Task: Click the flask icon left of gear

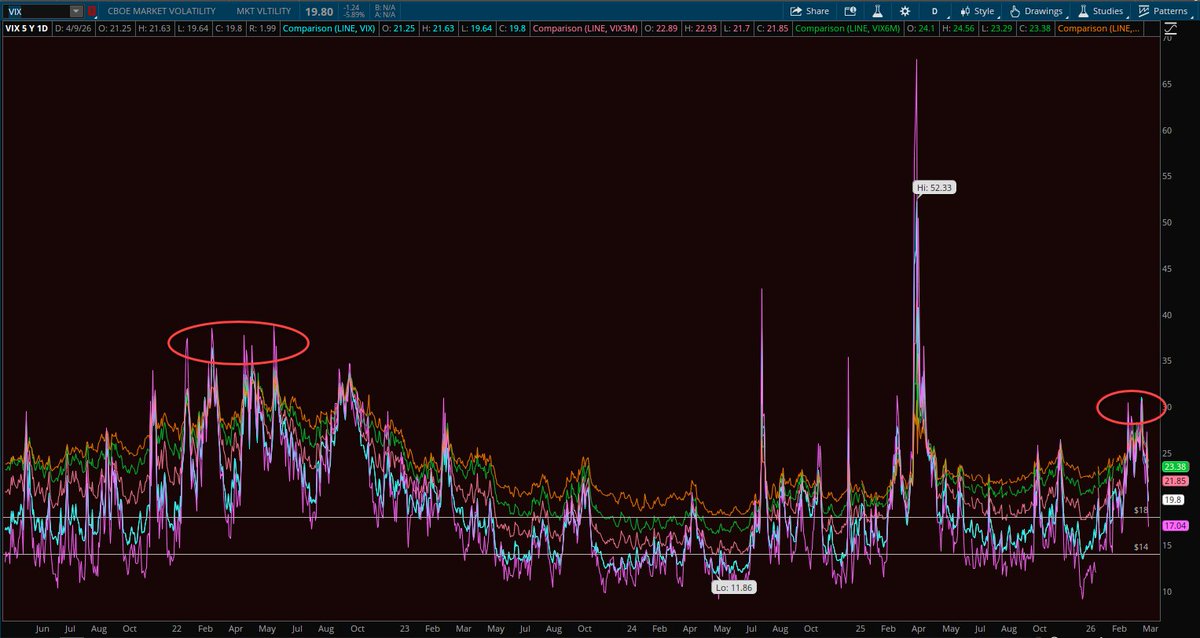Action: pos(877,11)
